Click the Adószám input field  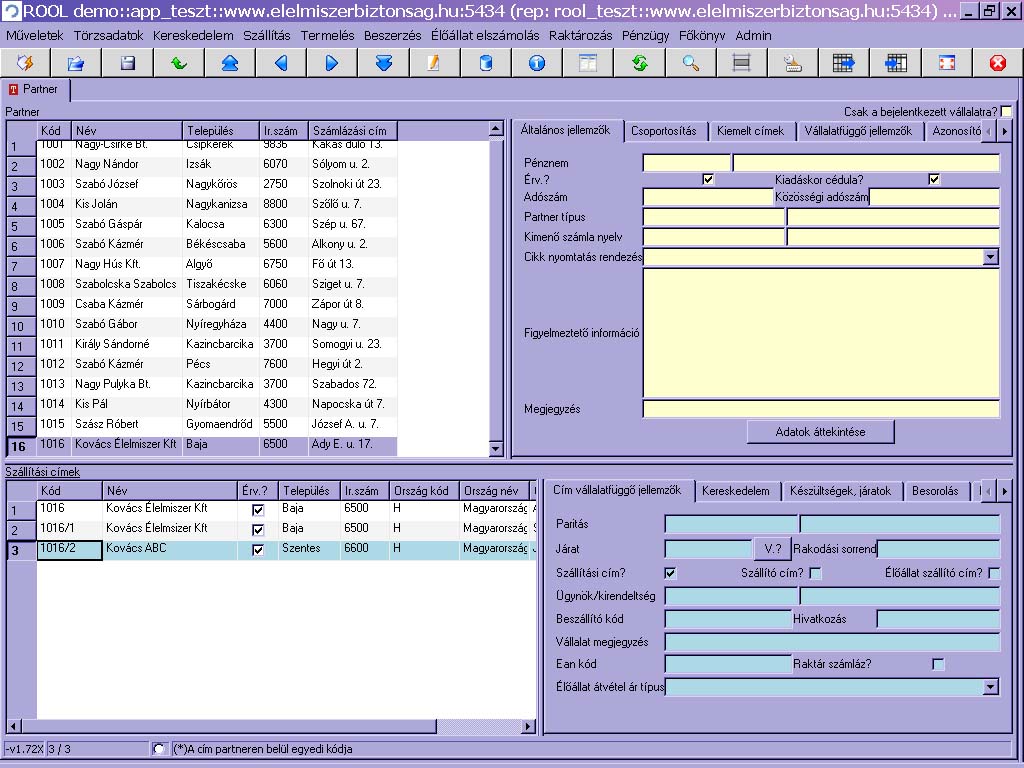[707, 198]
